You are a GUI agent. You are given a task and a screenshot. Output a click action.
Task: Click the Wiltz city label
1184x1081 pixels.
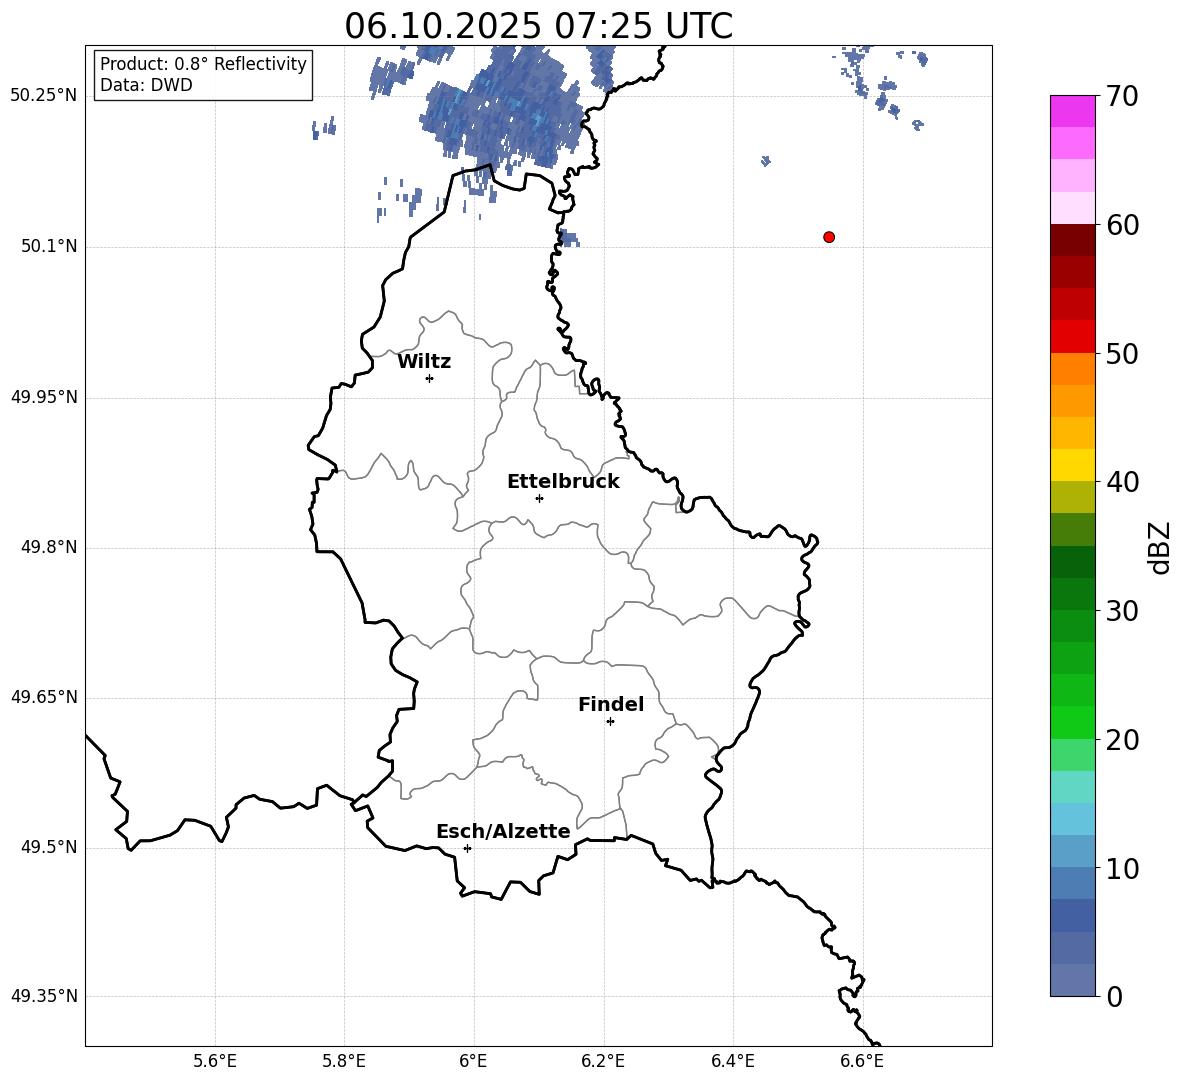click(424, 362)
